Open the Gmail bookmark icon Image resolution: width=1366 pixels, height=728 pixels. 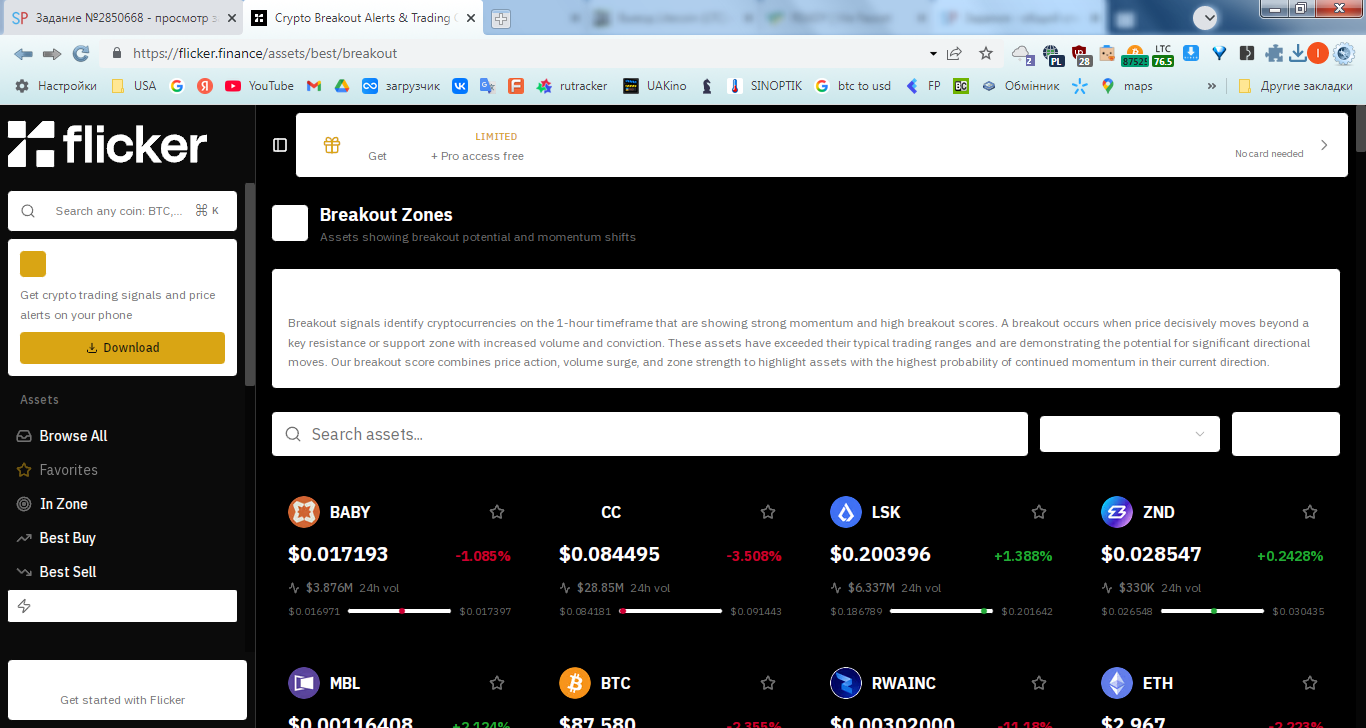314,86
